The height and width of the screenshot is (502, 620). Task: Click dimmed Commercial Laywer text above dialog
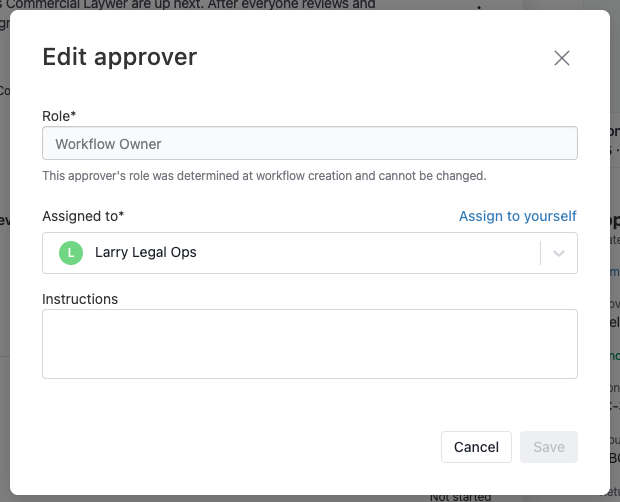[x=190, y=5]
